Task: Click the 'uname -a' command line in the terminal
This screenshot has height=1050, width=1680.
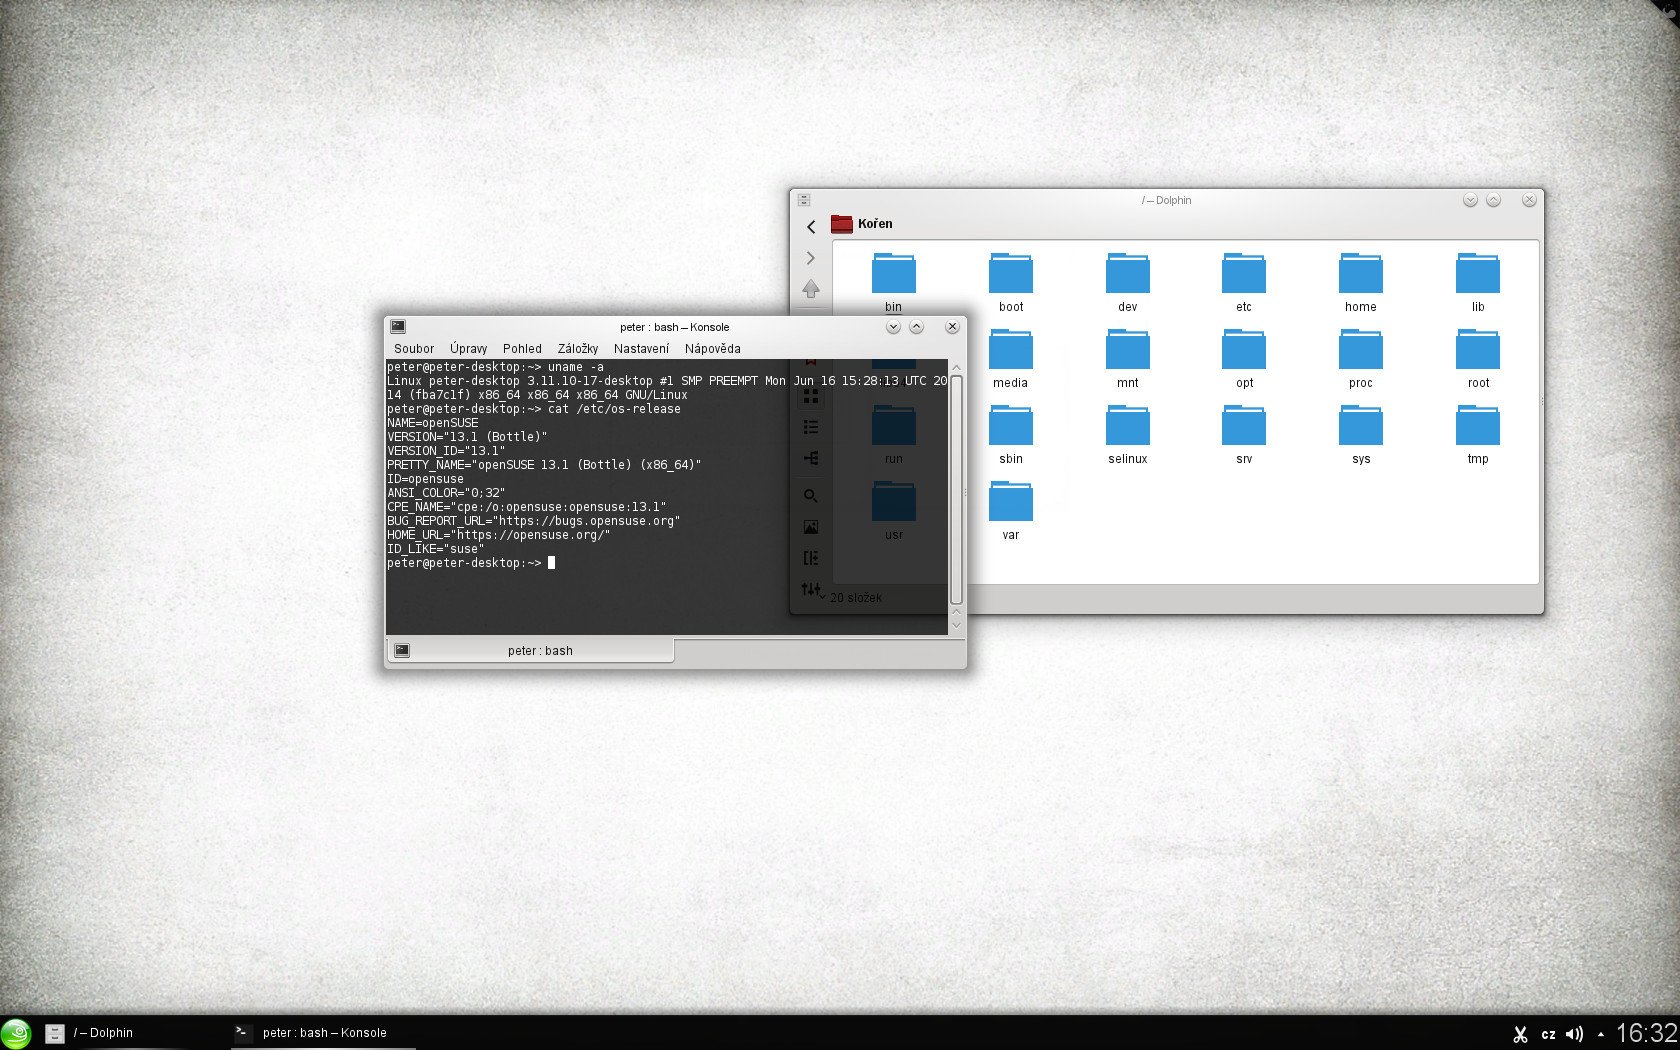Action: click(495, 367)
